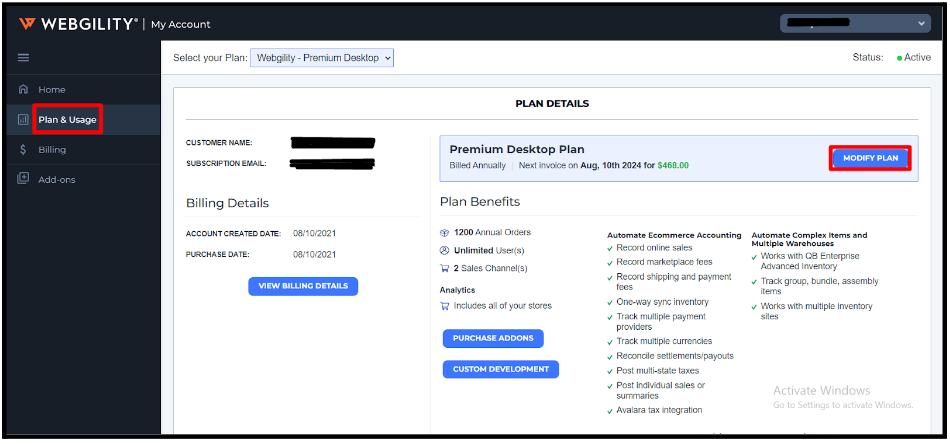
Task: Click the Home house icon
Action: point(23,90)
